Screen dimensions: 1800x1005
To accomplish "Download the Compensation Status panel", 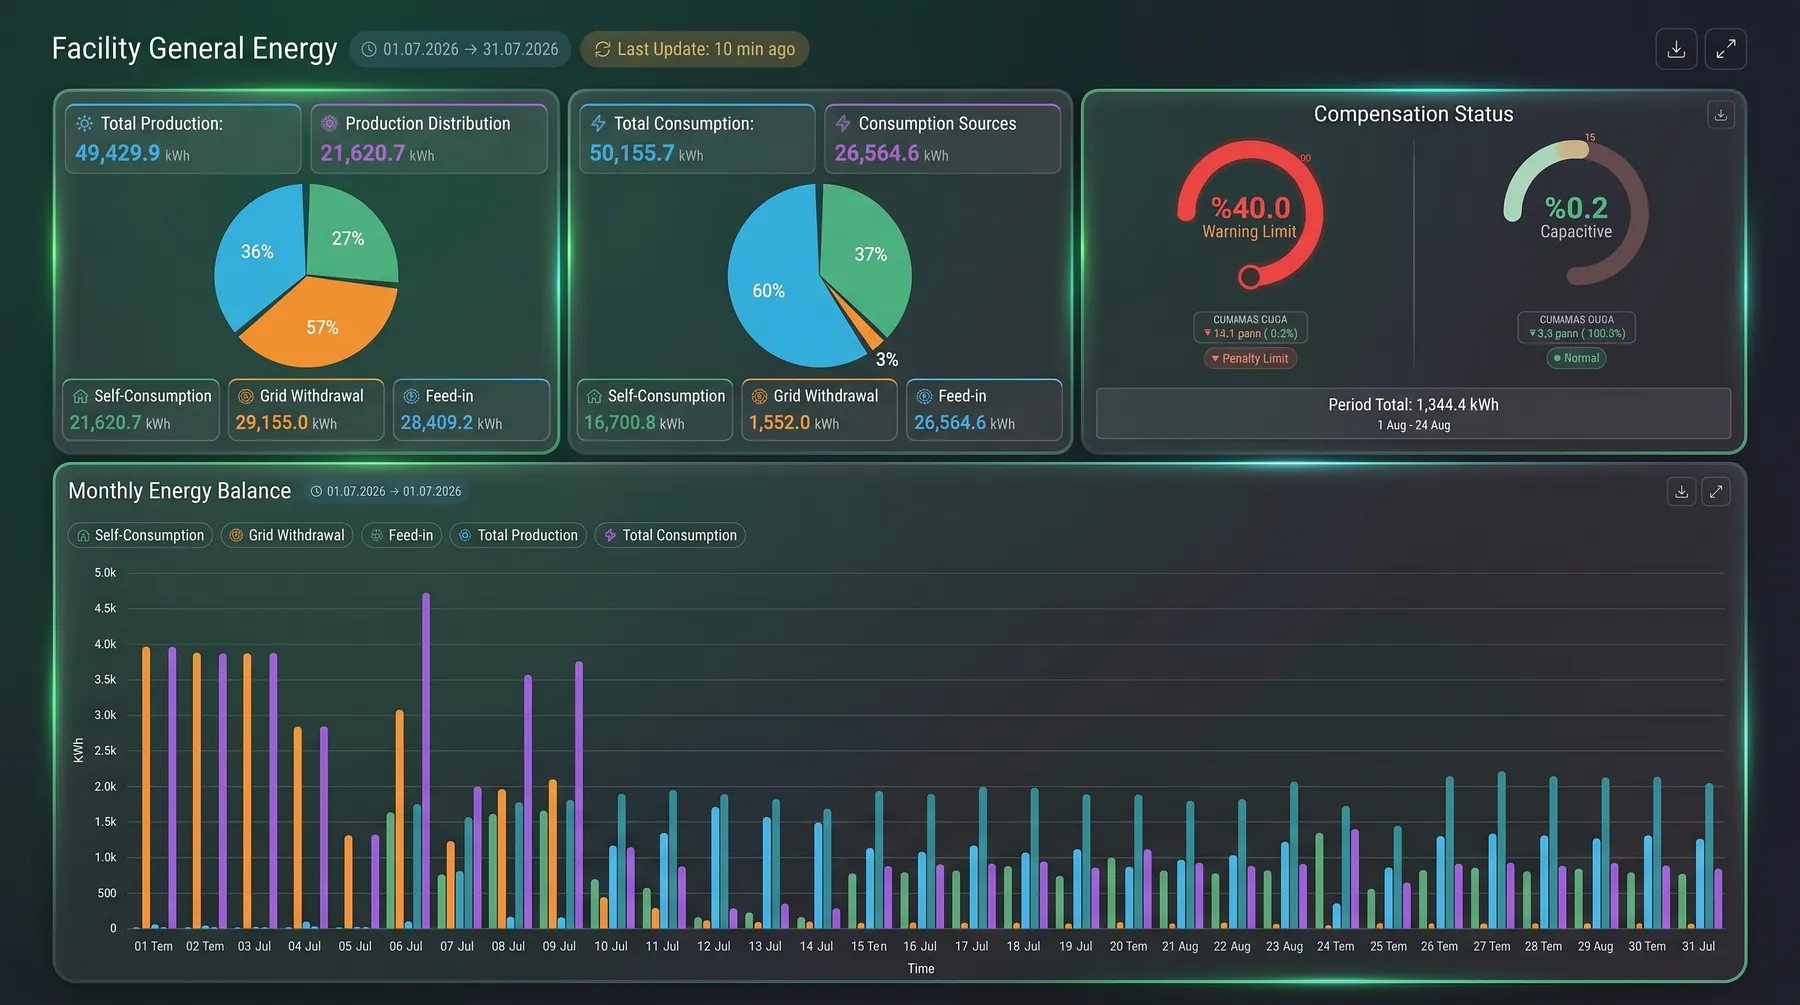I will 1720,115.
